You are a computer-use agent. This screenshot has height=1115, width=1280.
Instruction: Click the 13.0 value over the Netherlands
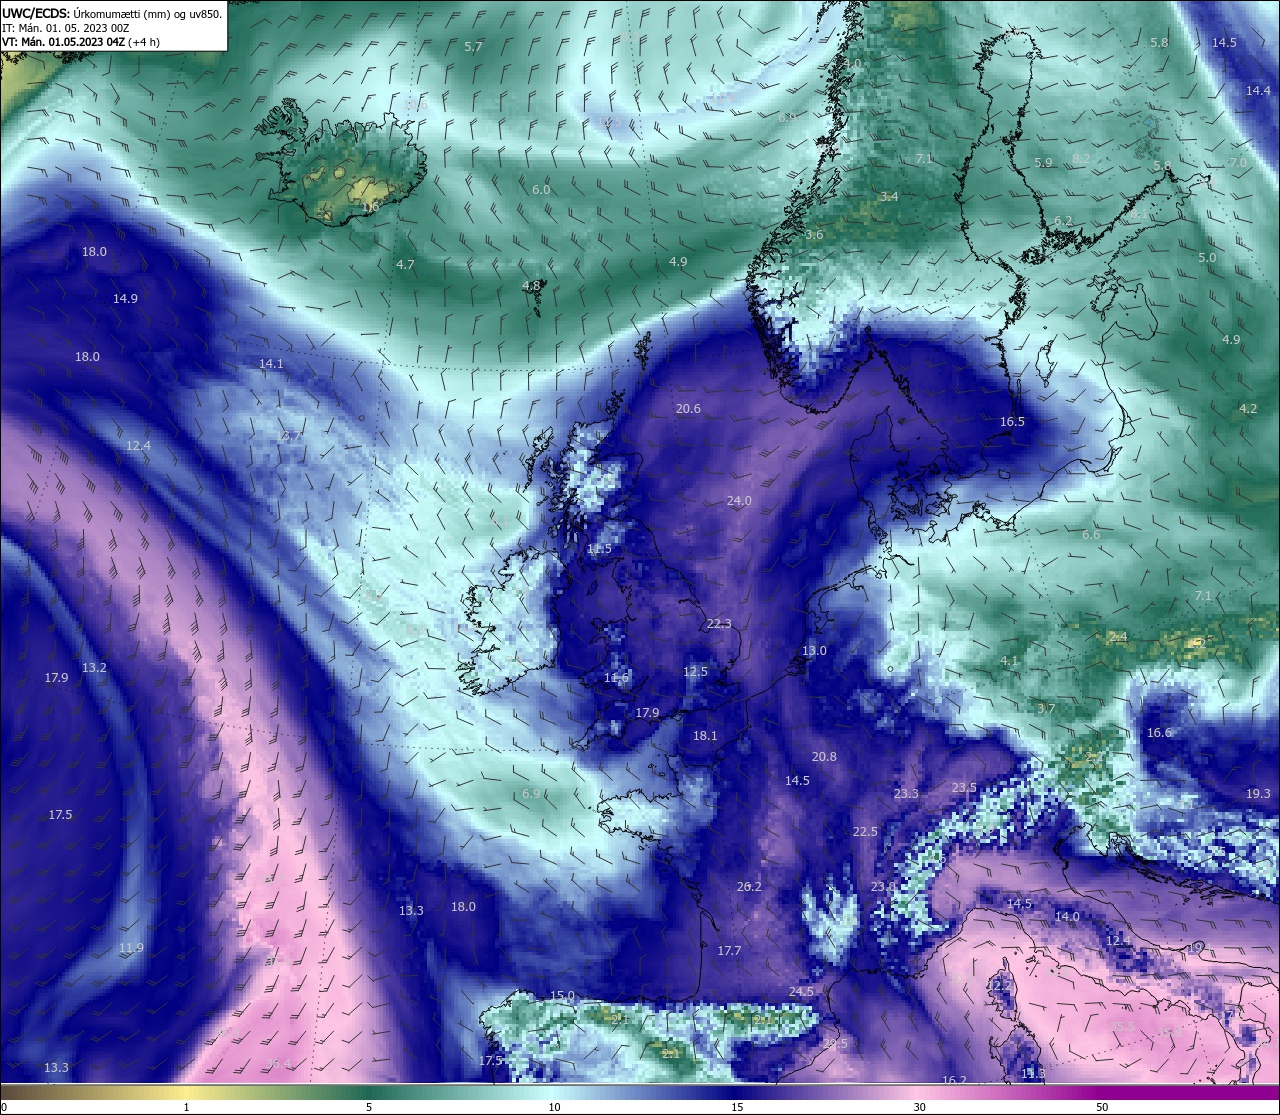(814, 651)
